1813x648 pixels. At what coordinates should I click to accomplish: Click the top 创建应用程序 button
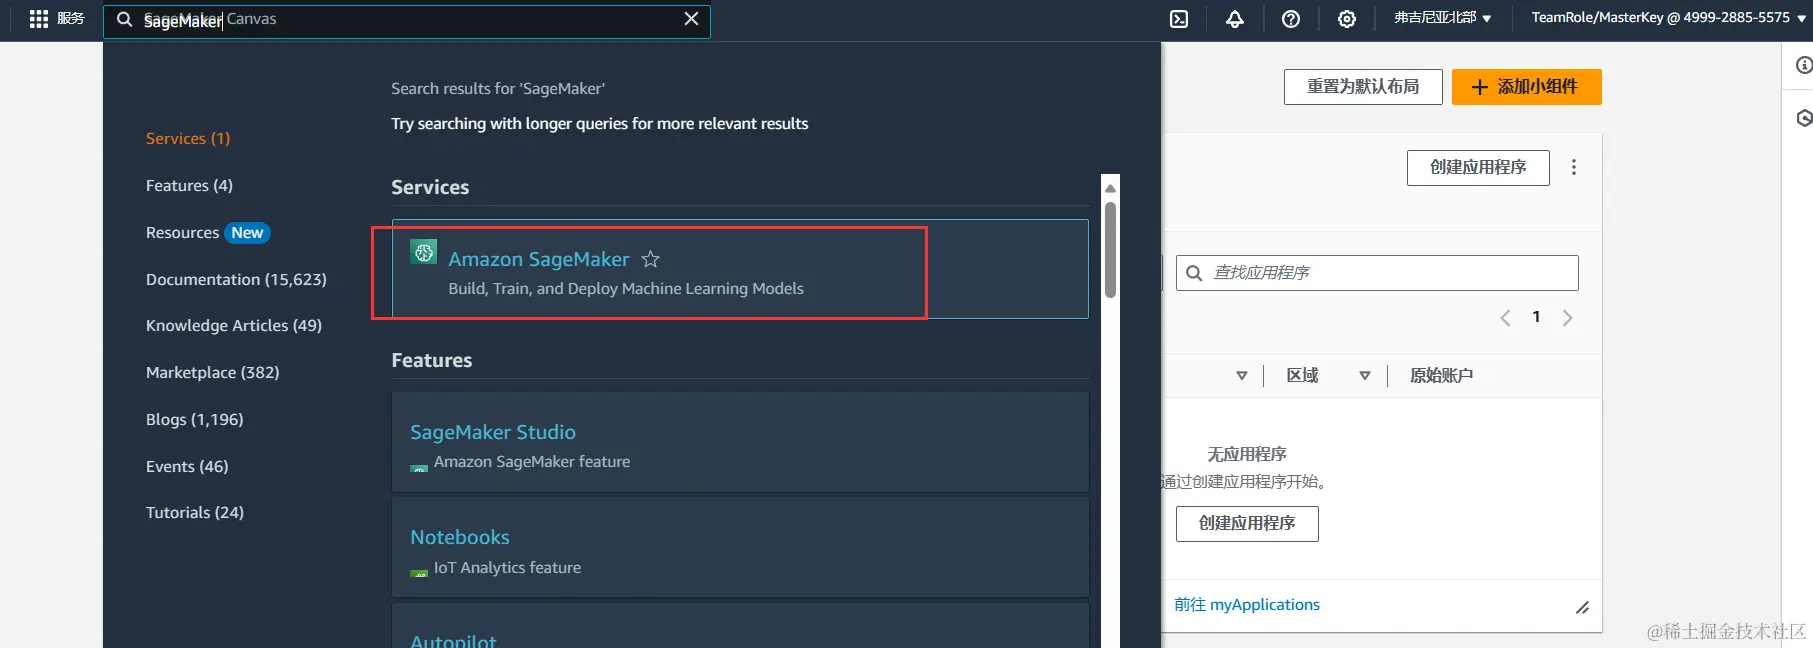tap(1478, 167)
